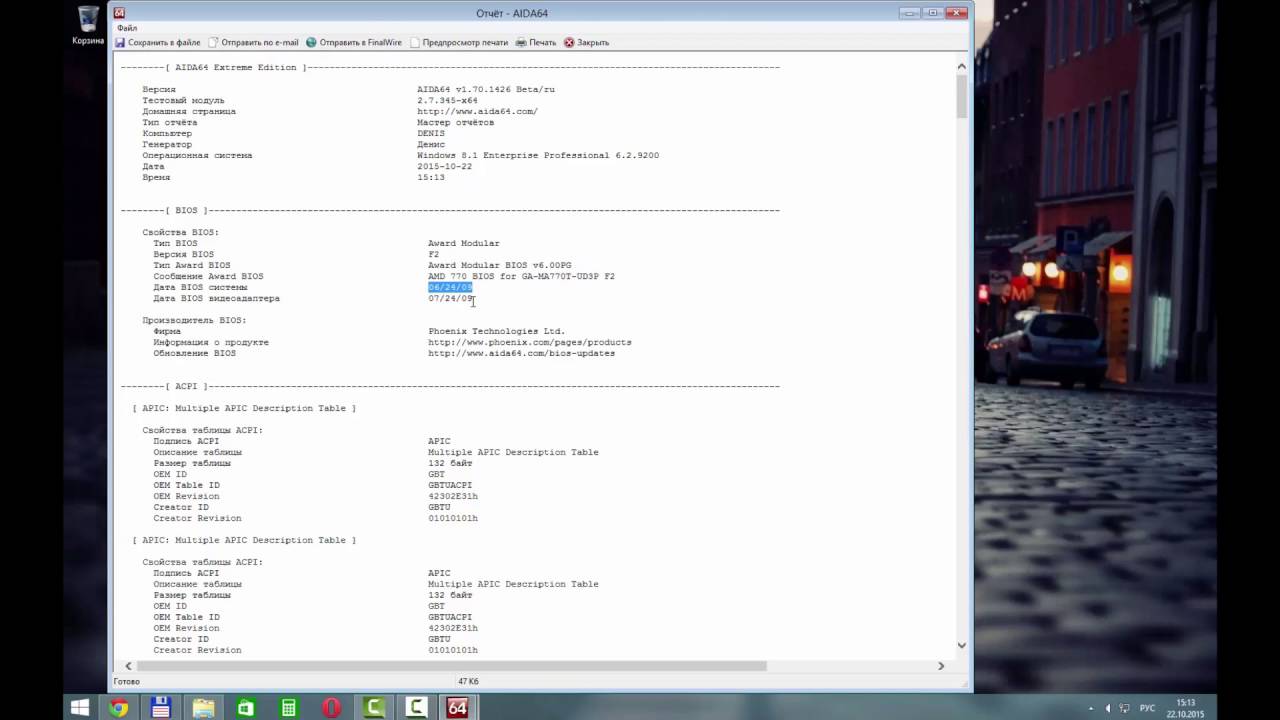
Task: Click the 'BIOS' section header line
Action: coord(450,211)
